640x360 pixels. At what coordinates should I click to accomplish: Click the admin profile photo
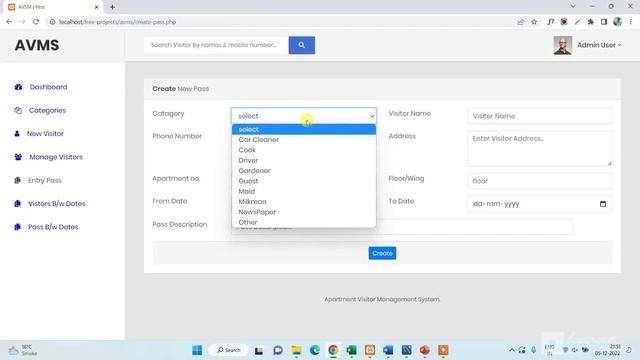pos(562,45)
